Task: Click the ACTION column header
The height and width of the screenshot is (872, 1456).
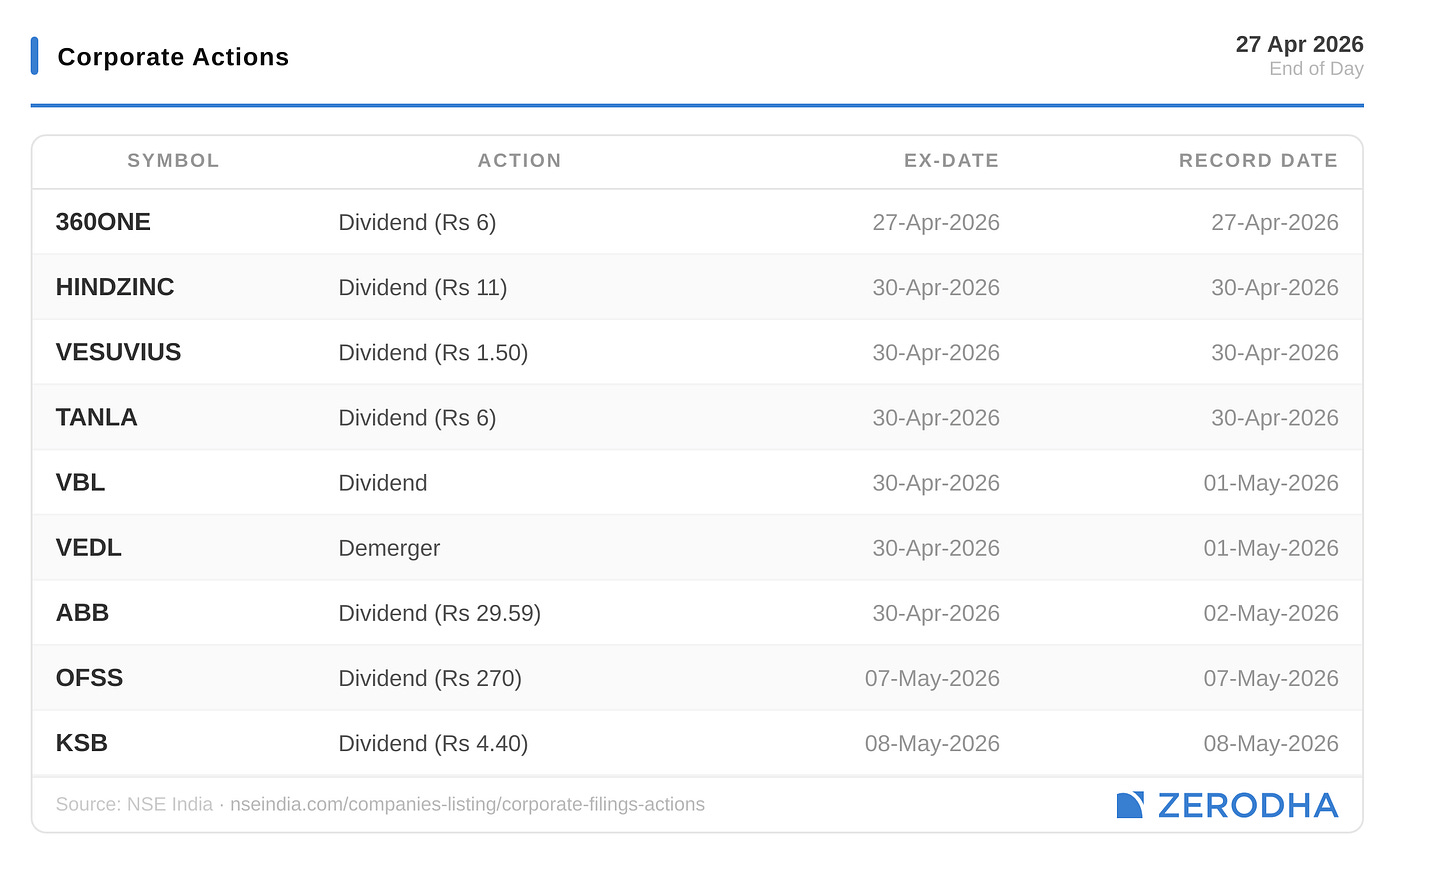Action: pos(519,161)
